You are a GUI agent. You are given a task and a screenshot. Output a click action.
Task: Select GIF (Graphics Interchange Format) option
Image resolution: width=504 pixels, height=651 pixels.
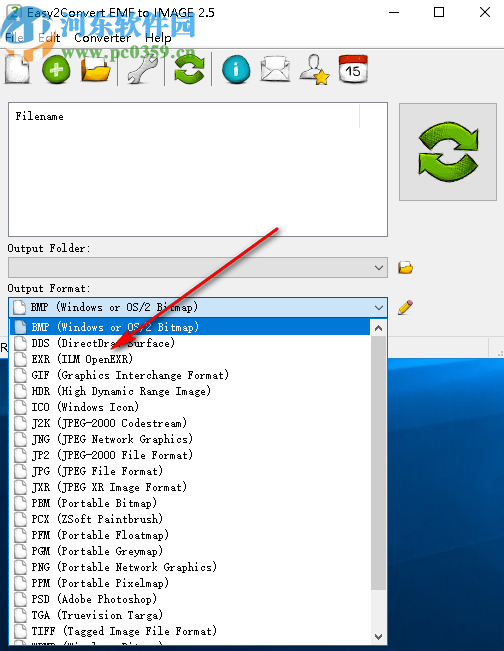click(190, 375)
